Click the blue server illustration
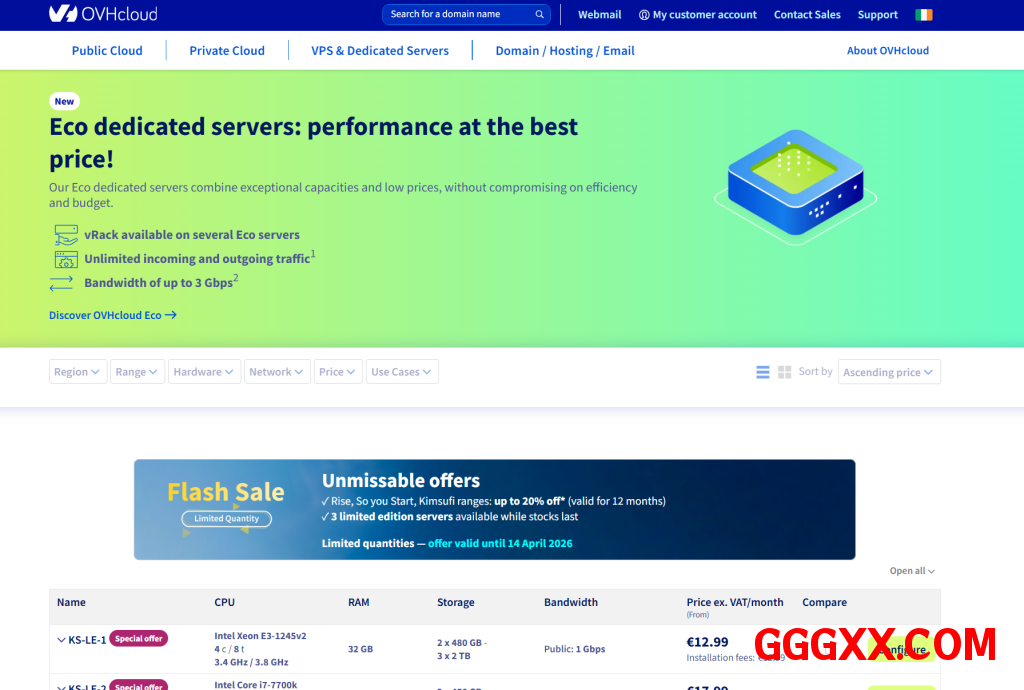 pos(795,185)
